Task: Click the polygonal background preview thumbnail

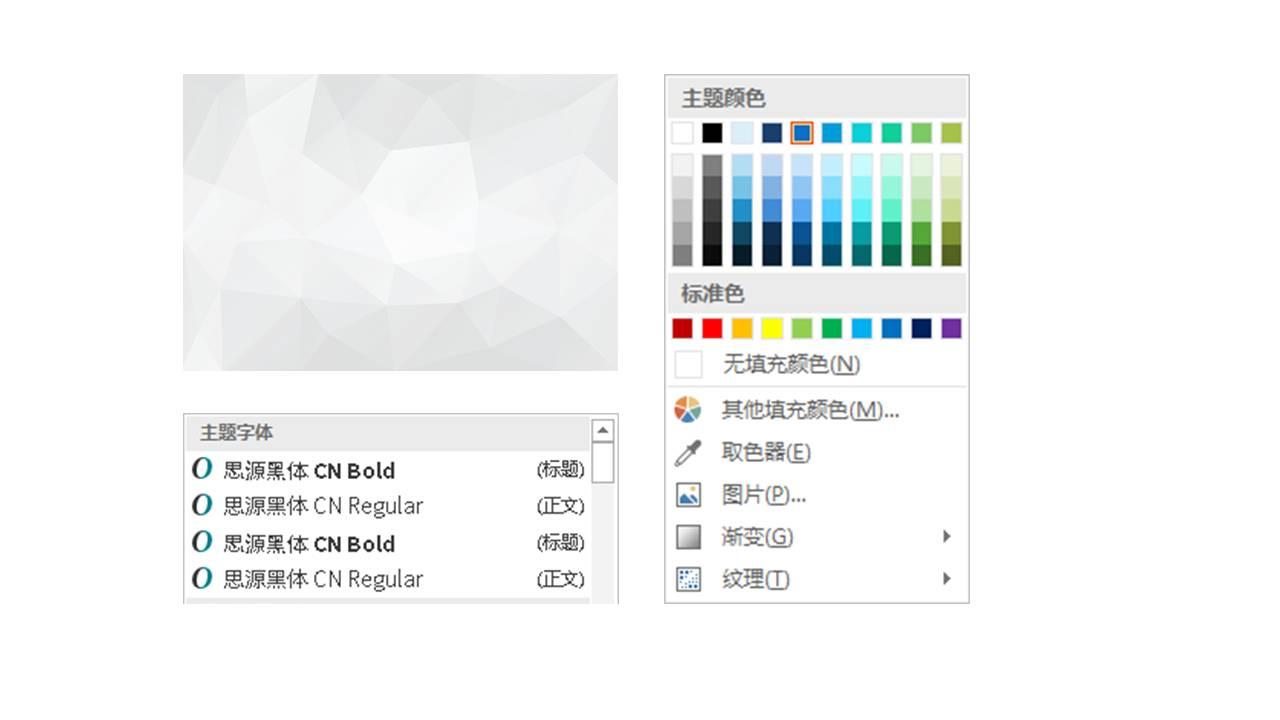Action: coord(400,222)
